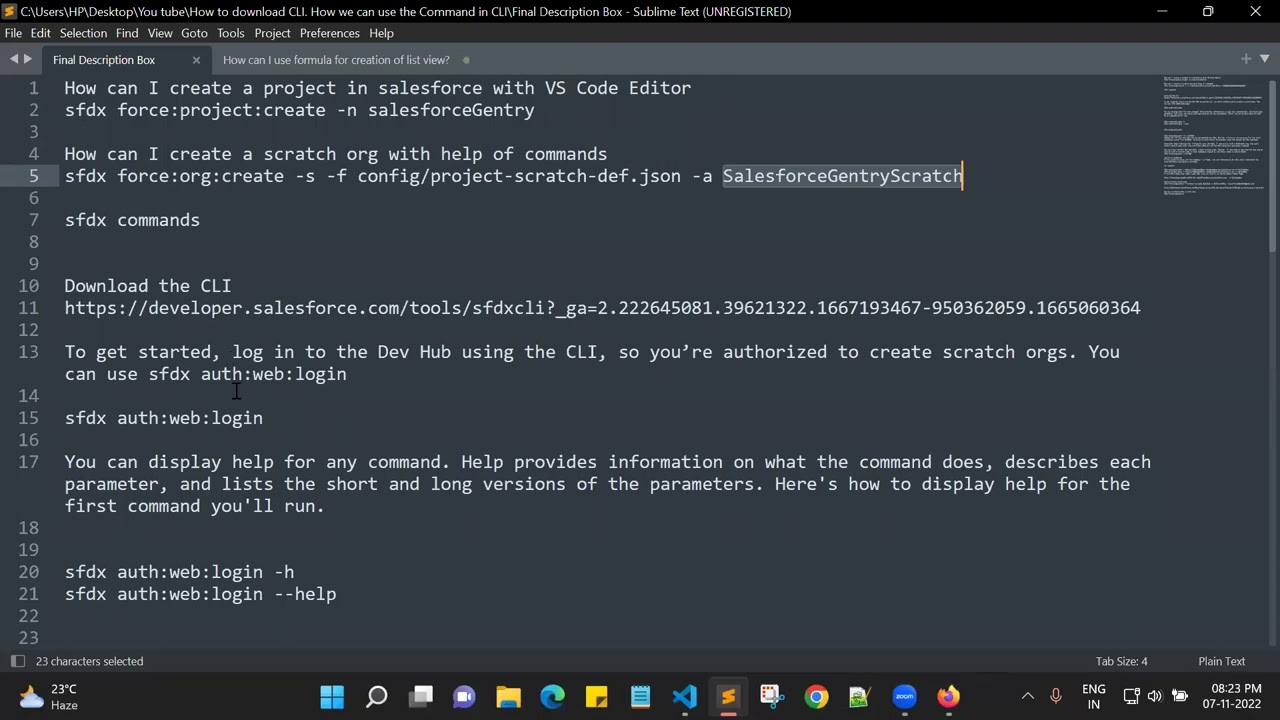
Task: Add a new tab with the plus icon
Action: pos(1246,59)
